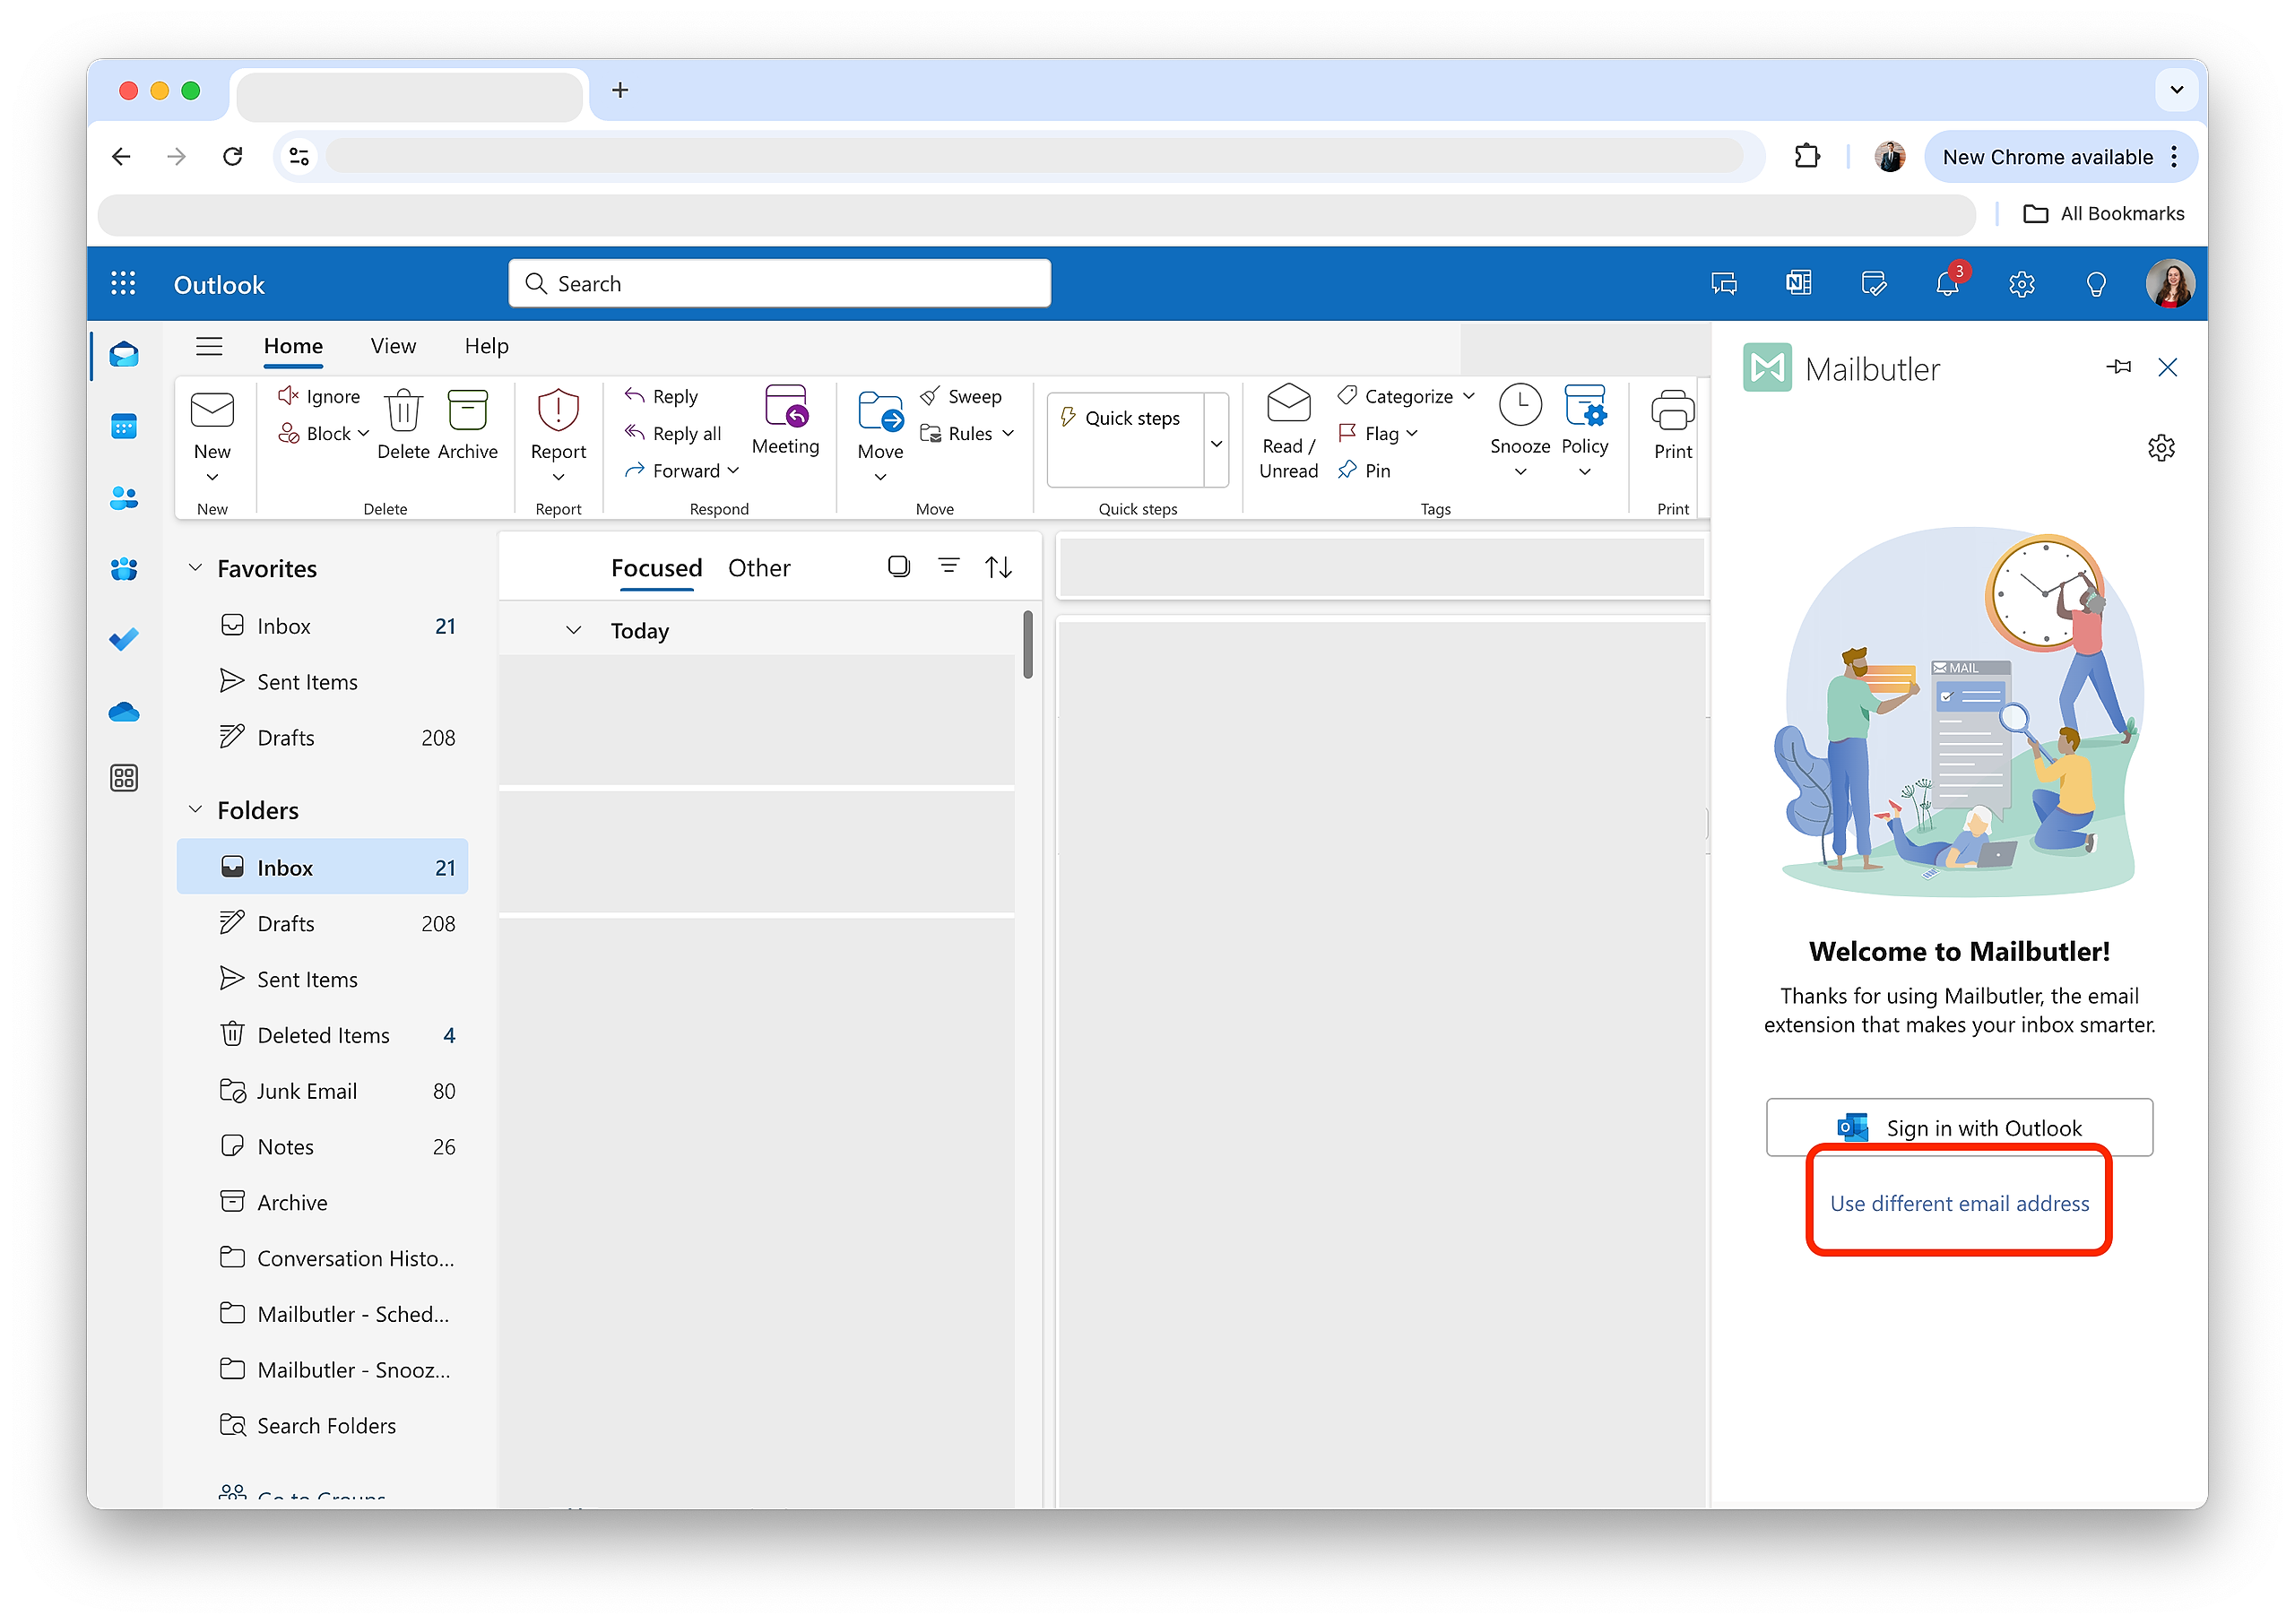Reload the page in Chrome
Image resolution: width=2295 pixels, height=1624 pixels.
click(233, 156)
